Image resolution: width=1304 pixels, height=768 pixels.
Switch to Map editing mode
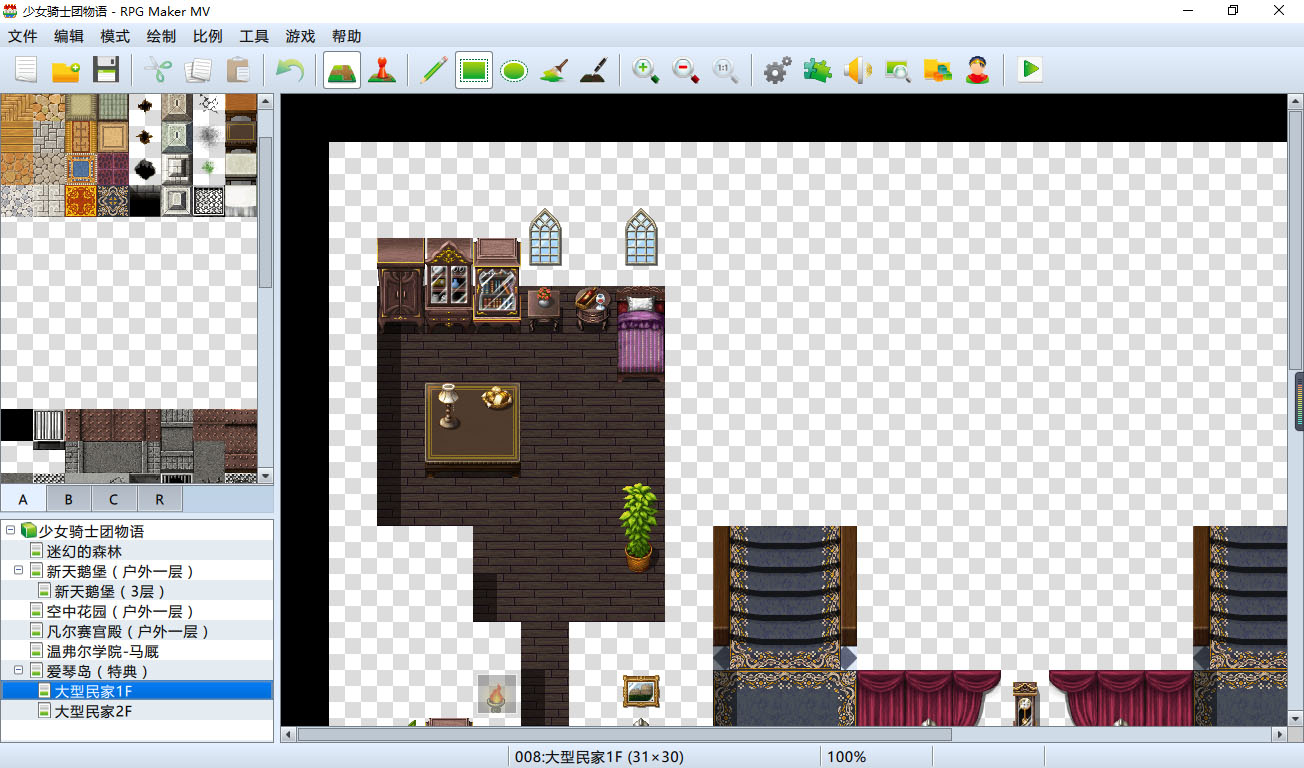[x=342, y=70]
